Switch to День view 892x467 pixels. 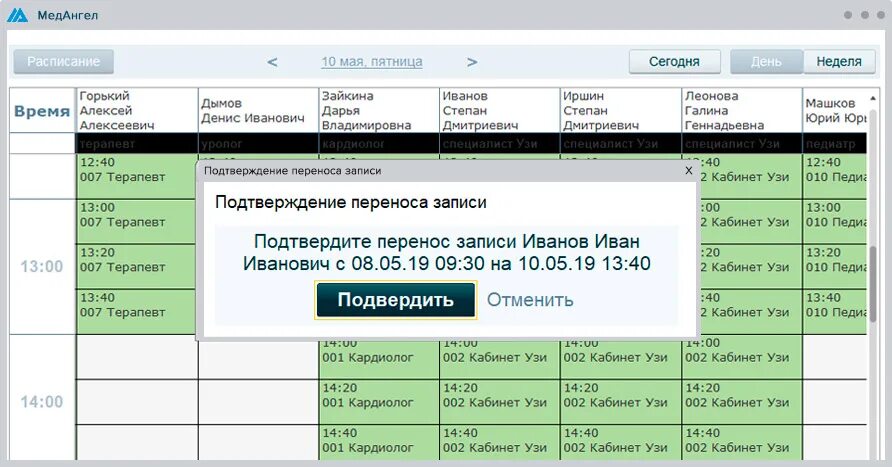(x=766, y=61)
